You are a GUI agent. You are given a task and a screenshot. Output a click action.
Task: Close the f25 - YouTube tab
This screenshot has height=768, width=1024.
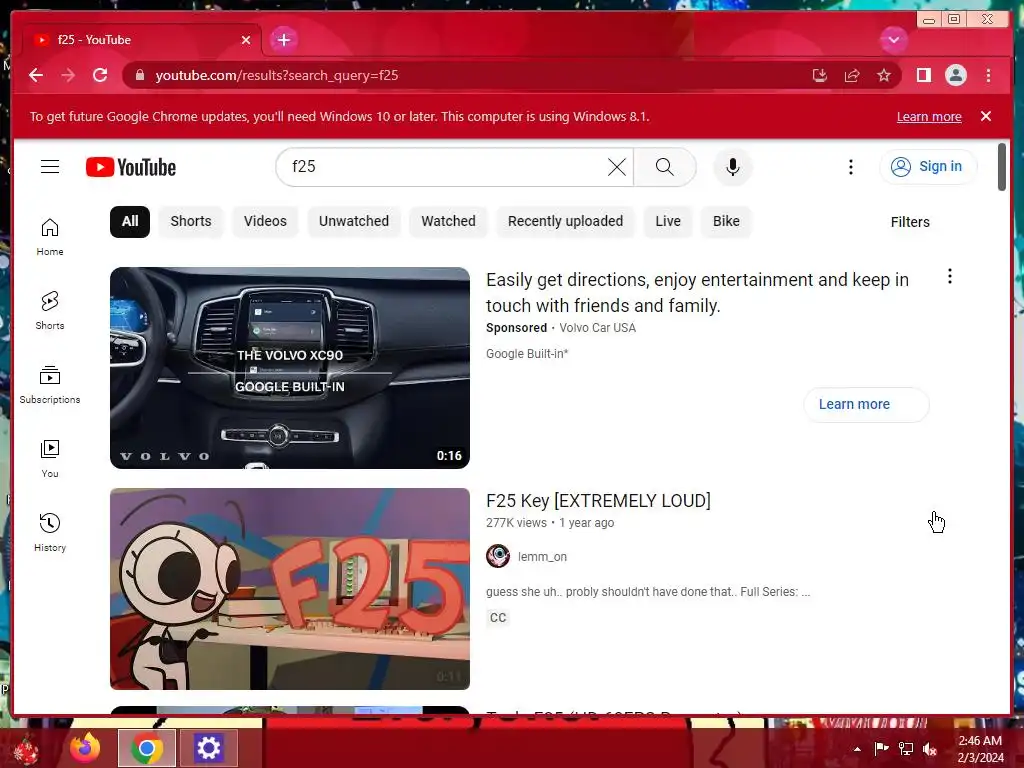coord(246,40)
